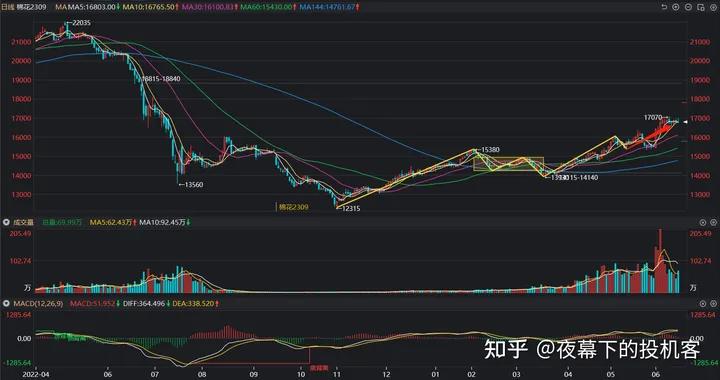The image size is (720, 380).
Task: Click 102.74 on the right volume axis
Action: [700, 261]
